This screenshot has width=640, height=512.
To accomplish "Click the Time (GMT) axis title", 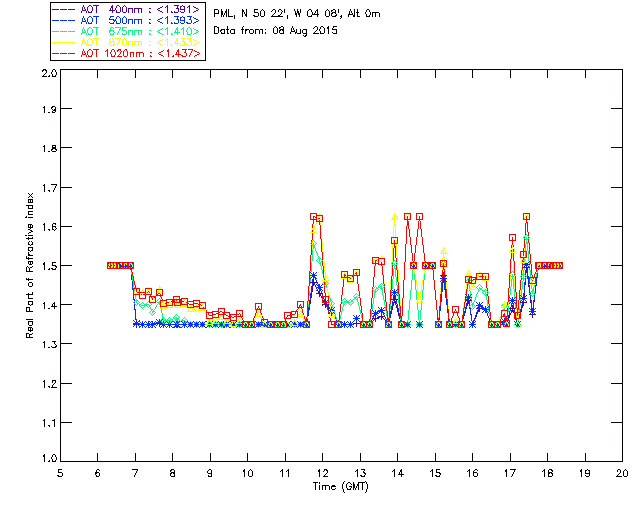I will [340, 487].
